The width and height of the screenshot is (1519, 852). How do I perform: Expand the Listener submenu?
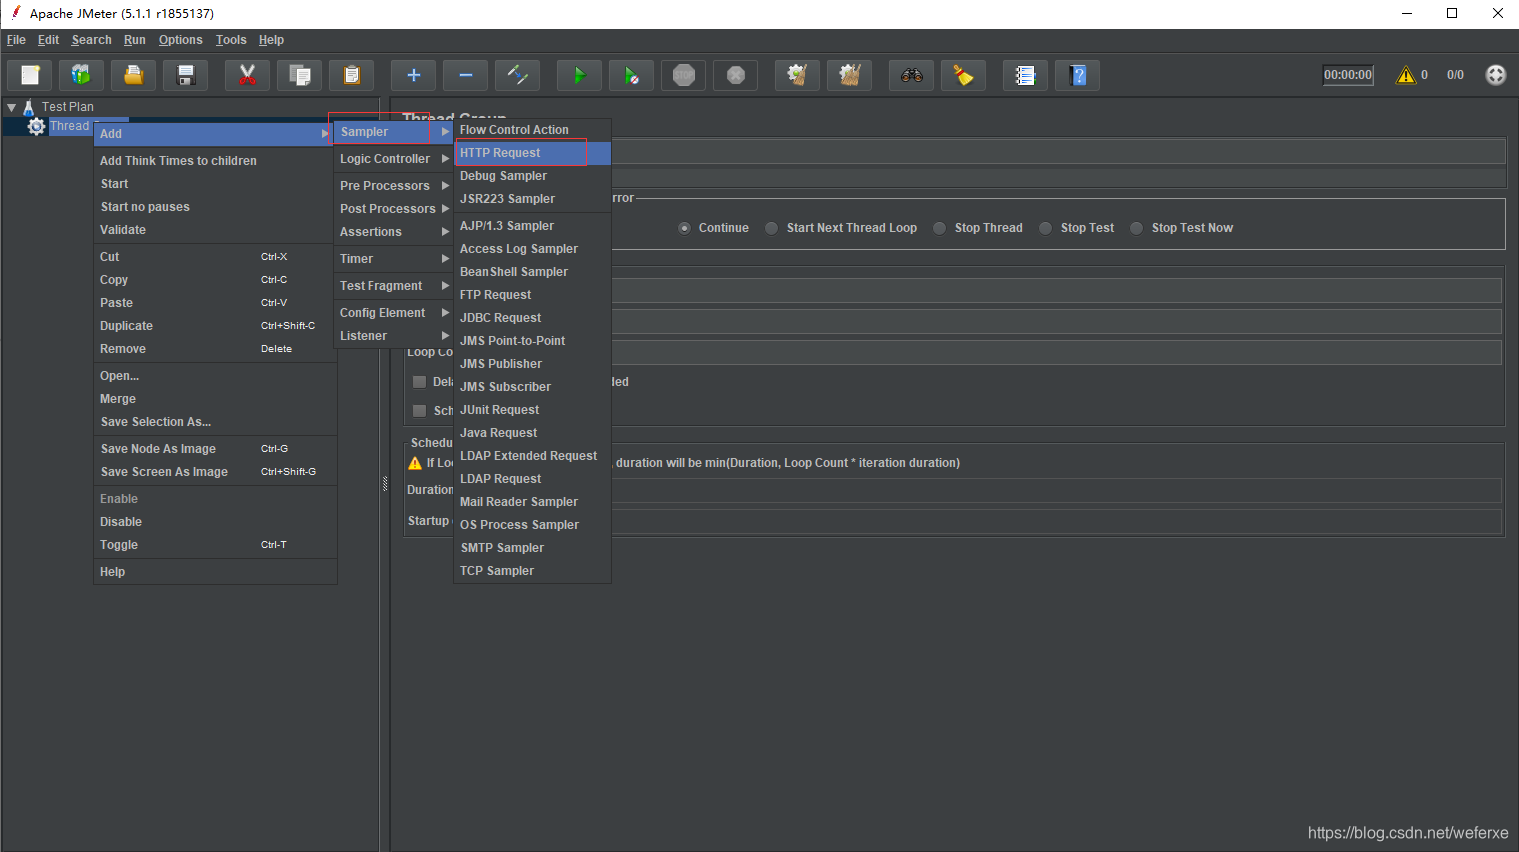(x=394, y=336)
